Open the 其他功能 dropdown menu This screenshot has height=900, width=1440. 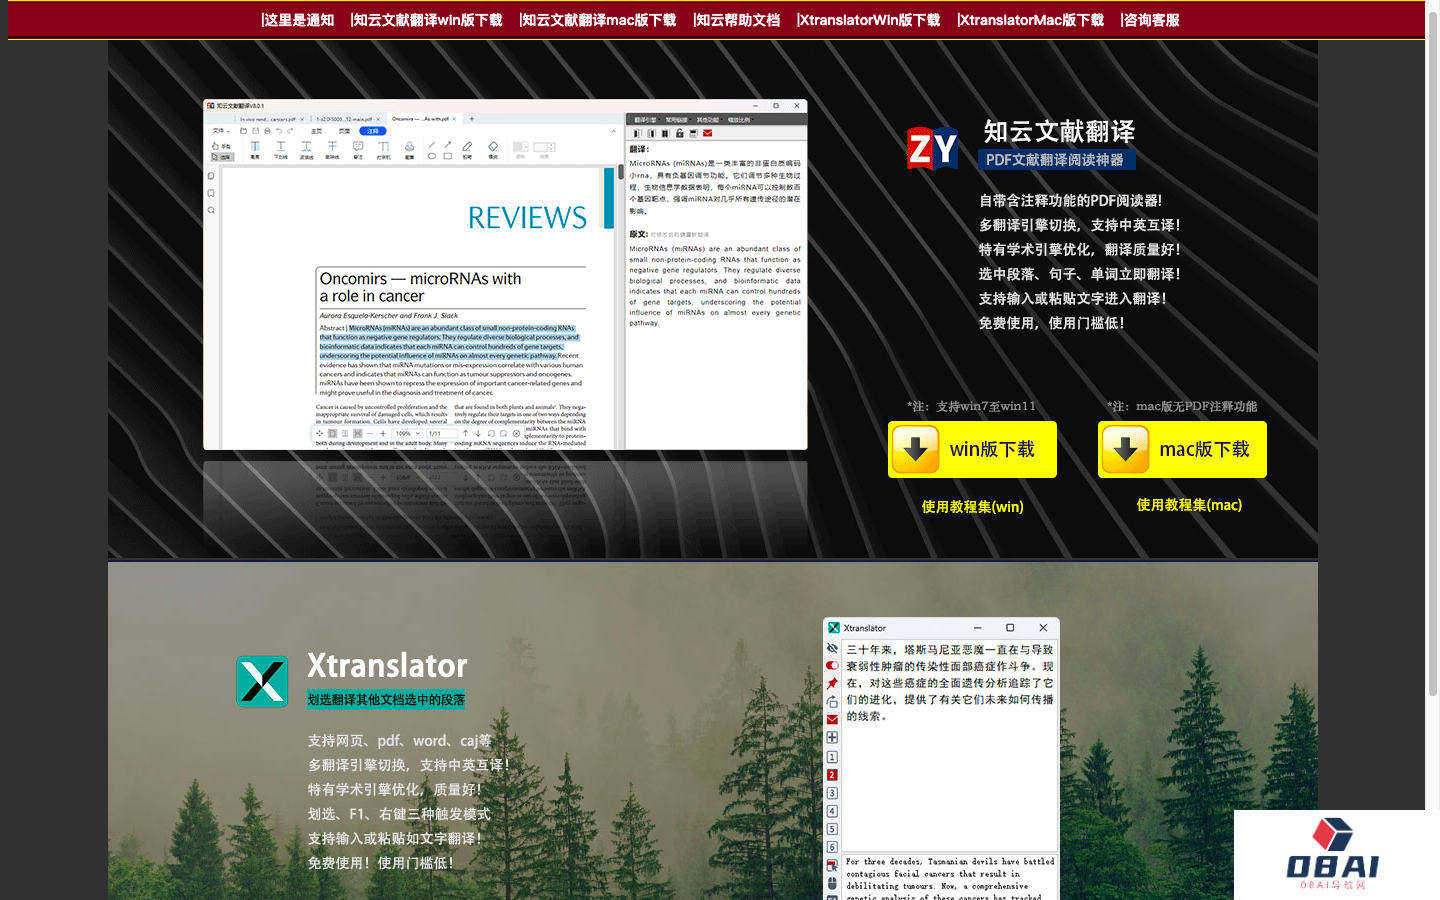click(x=709, y=120)
